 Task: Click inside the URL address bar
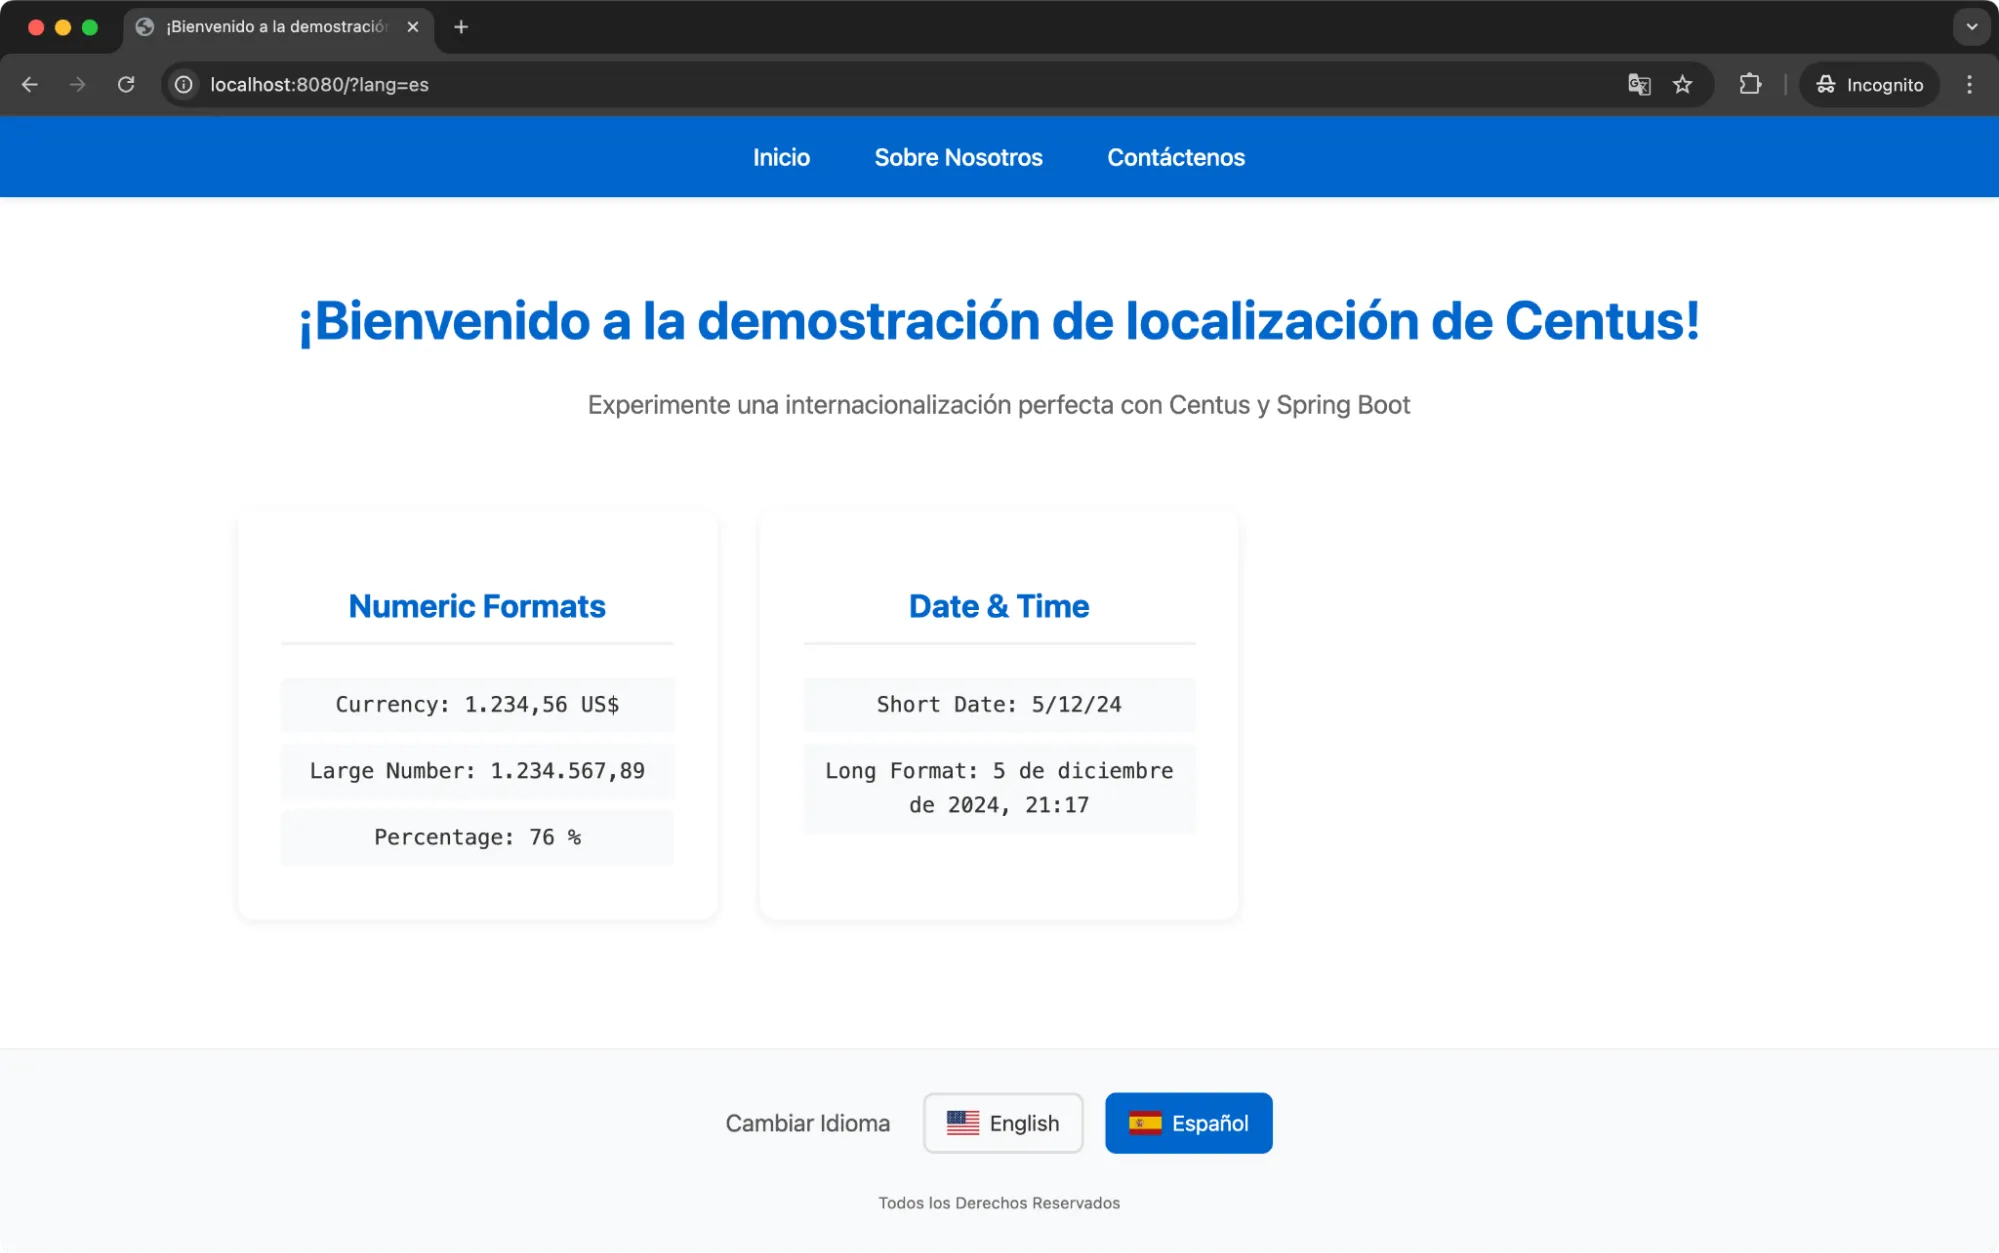700,84
